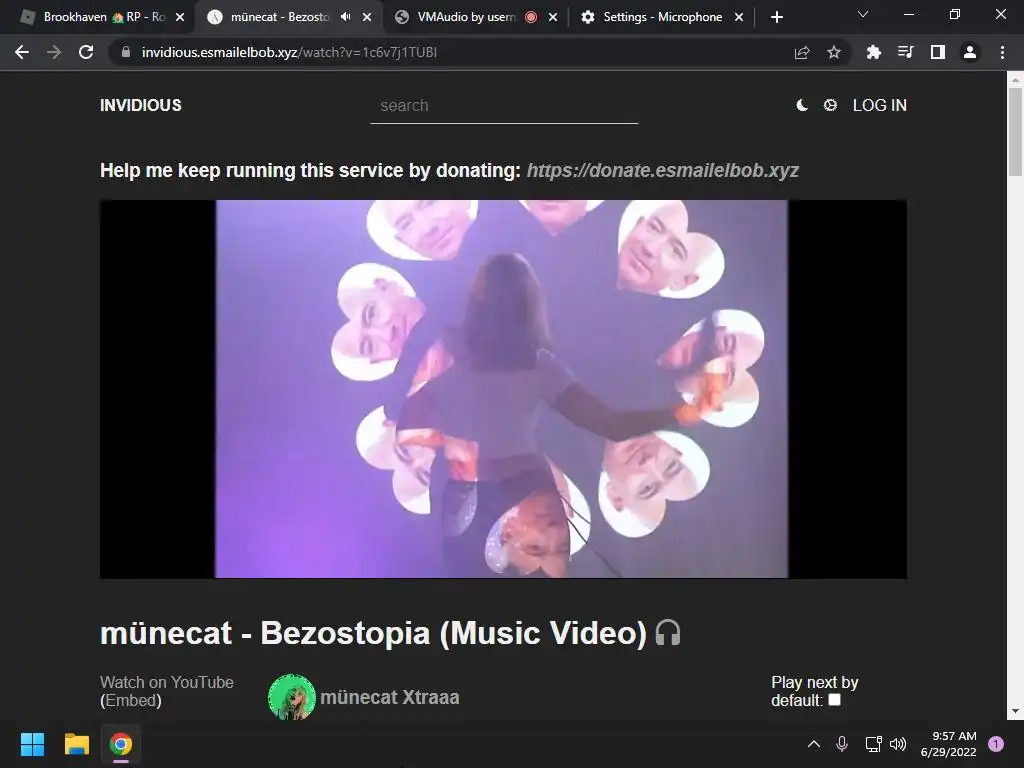The height and width of the screenshot is (768, 1024).
Task: Close the VMAudio tab
Action: 553,17
